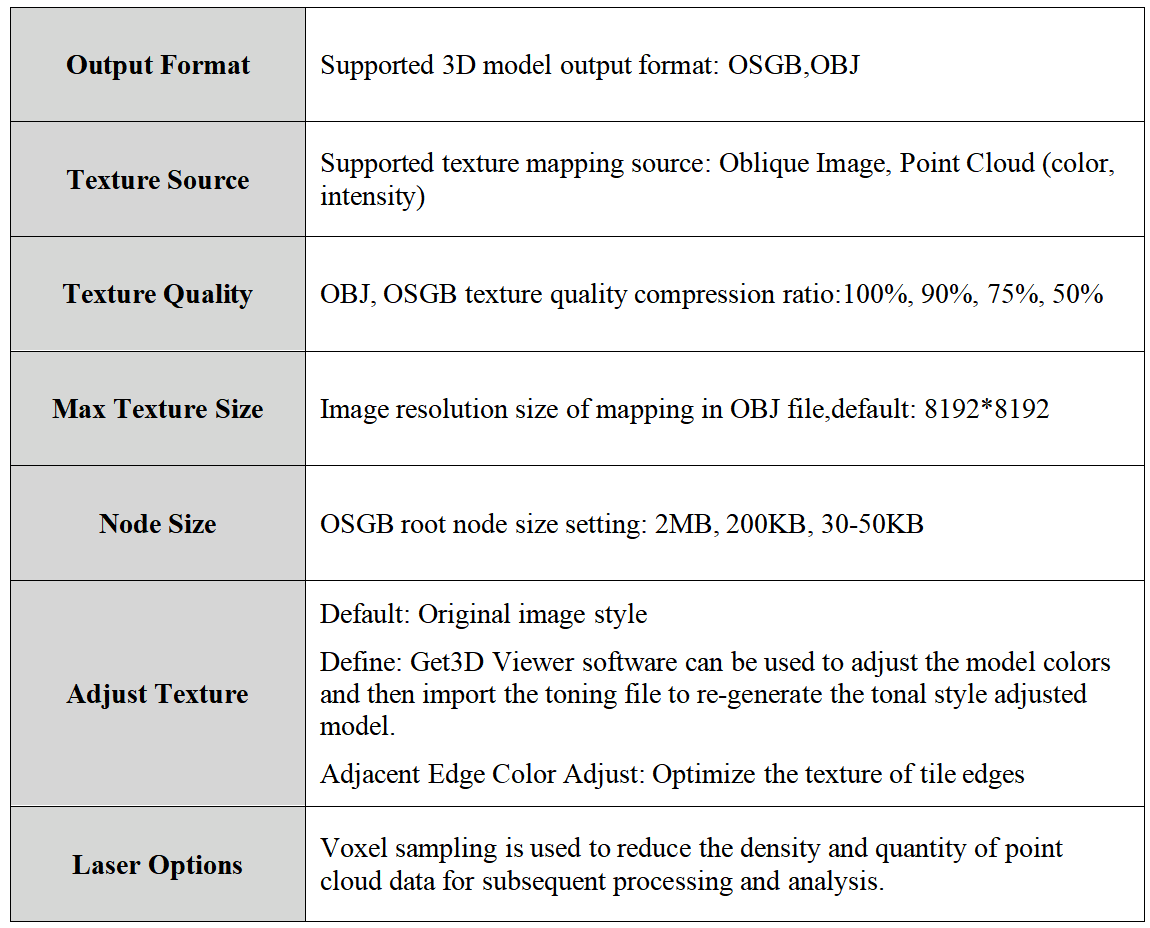Image resolution: width=1150 pixels, height=928 pixels.
Task: Click the cloud data for subsequent processing line
Action: point(601,880)
